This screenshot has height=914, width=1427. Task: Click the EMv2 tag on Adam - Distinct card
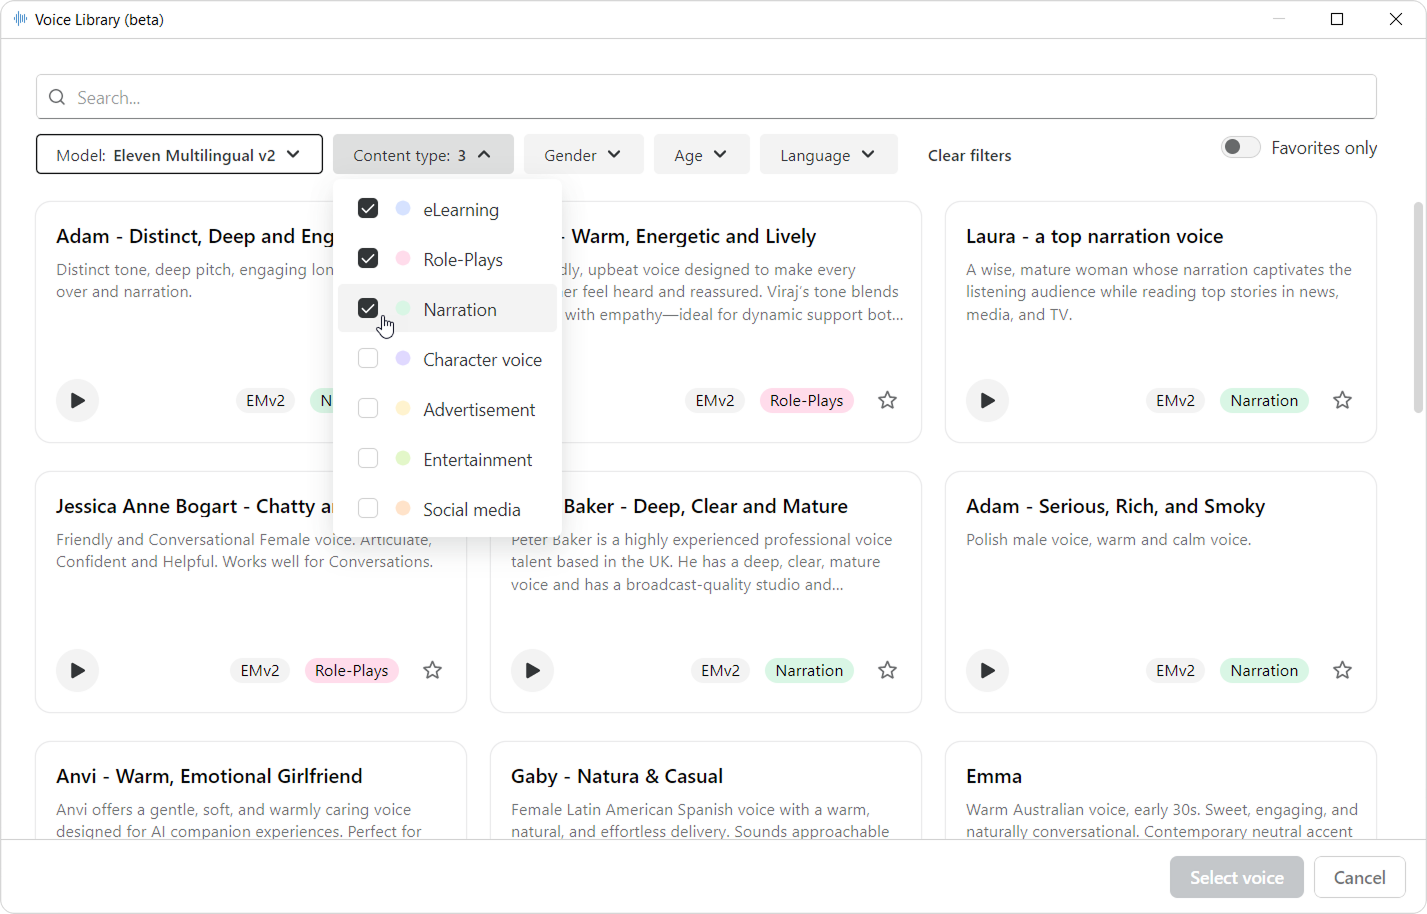pyautogui.click(x=265, y=401)
